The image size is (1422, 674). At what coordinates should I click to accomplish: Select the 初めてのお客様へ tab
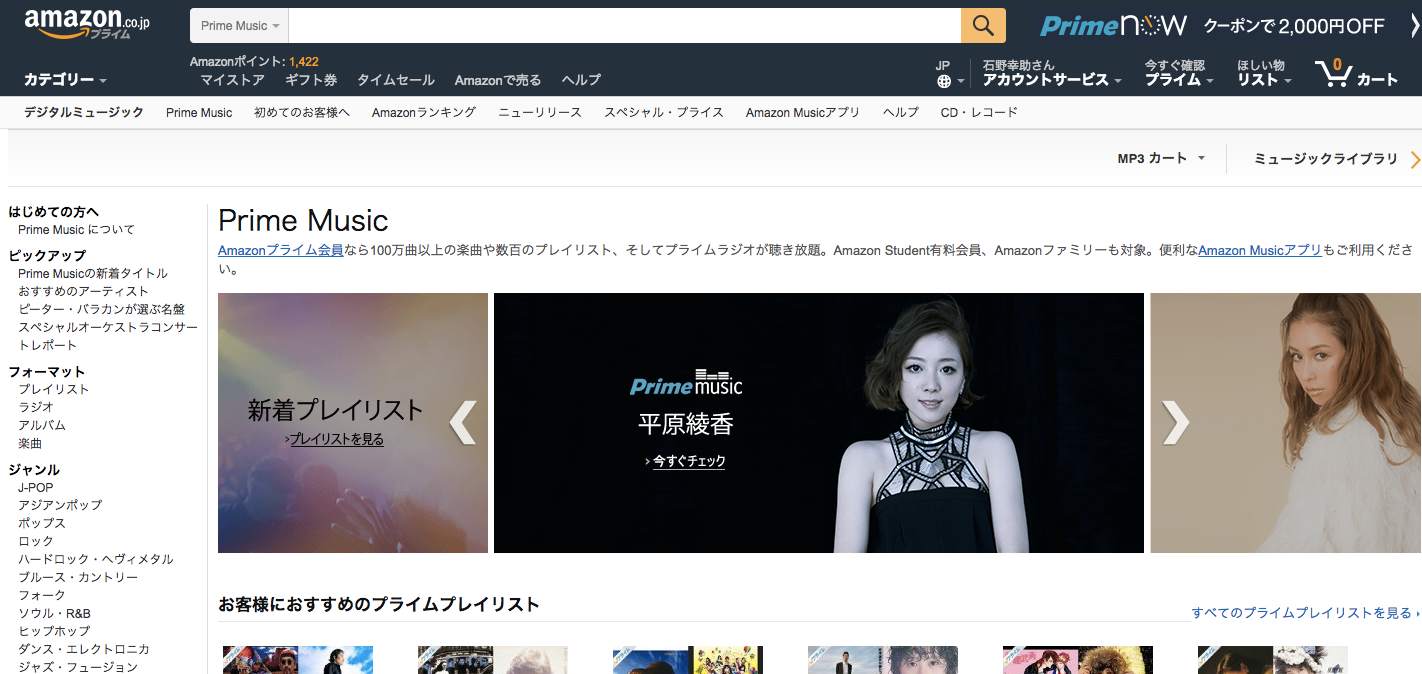point(302,112)
